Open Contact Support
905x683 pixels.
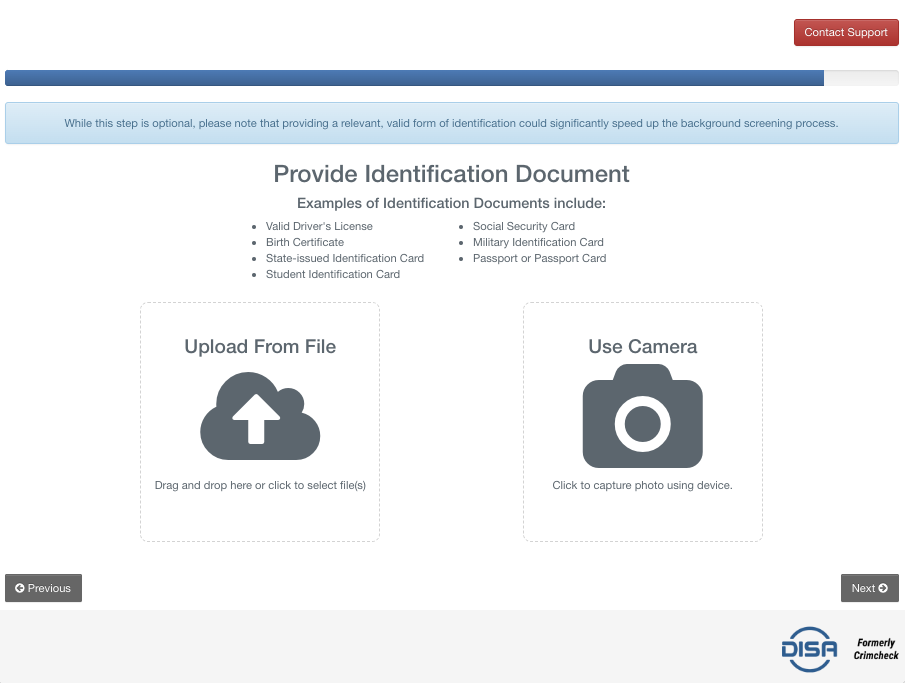tap(846, 32)
